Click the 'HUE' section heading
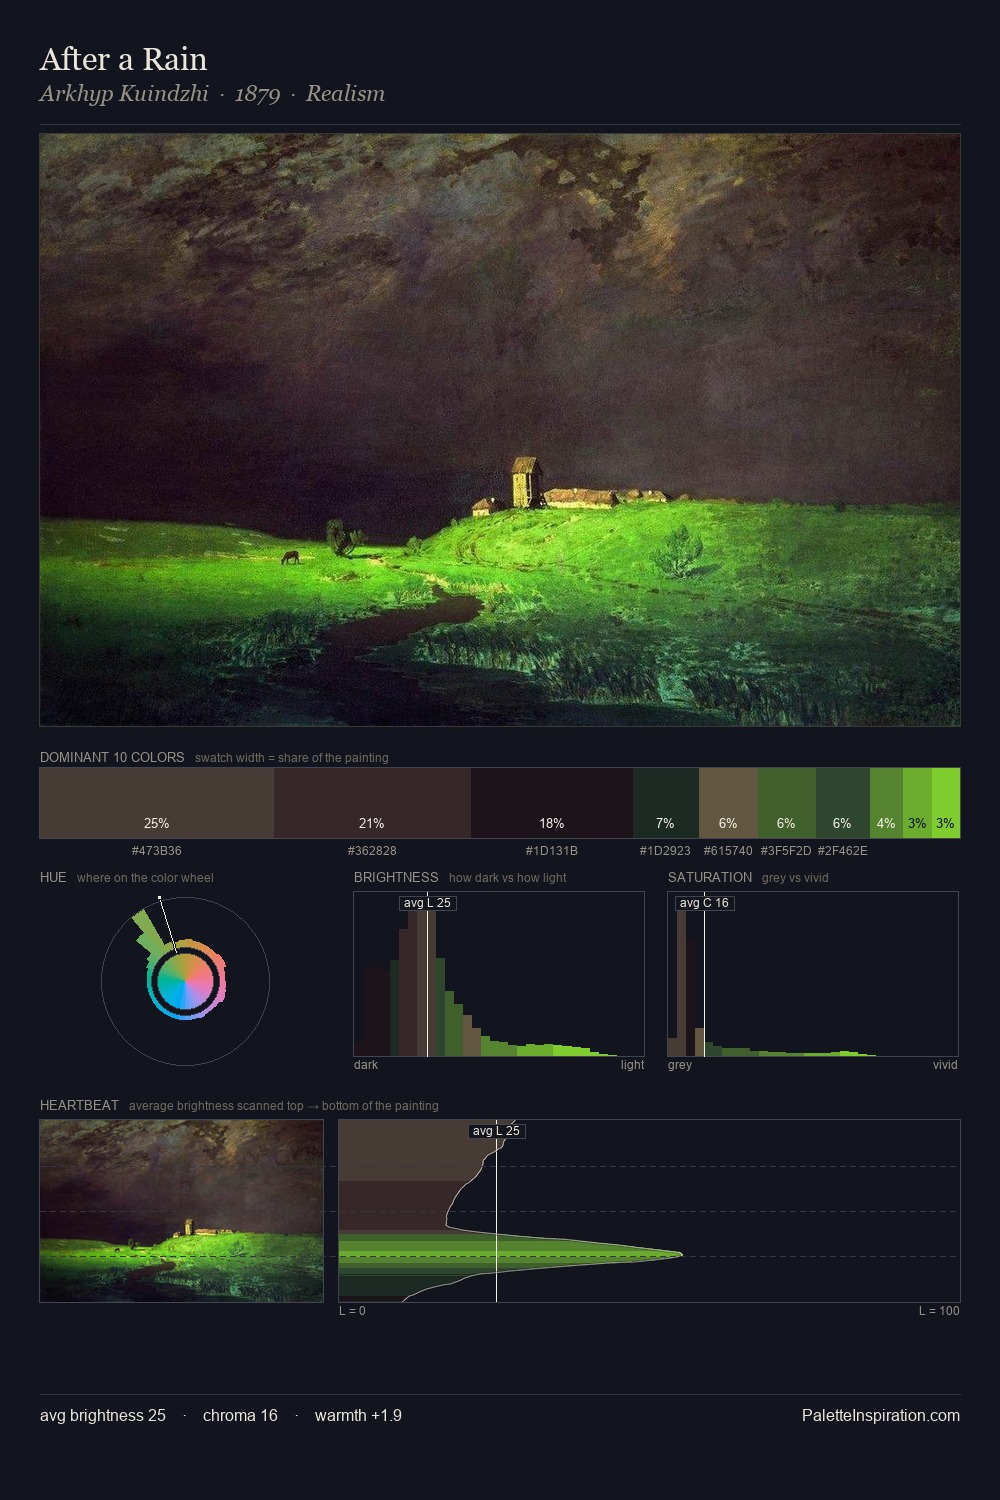The width and height of the screenshot is (1000, 1500). click(x=53, y=877)
